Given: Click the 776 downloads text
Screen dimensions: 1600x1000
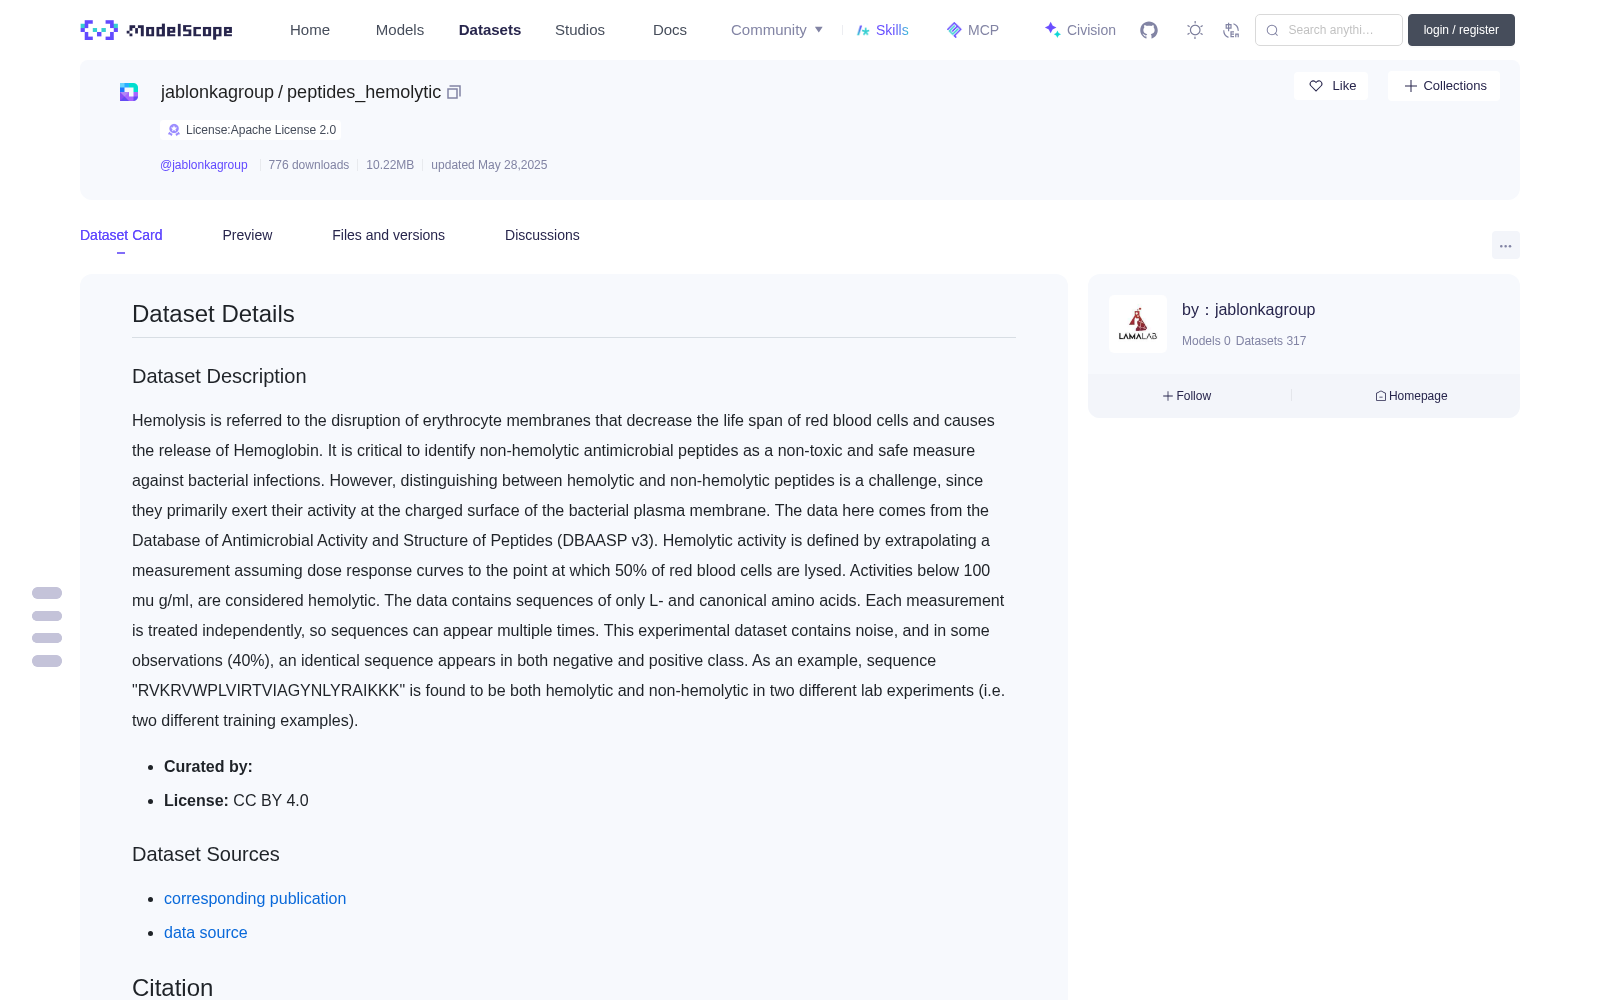Looking at the screenshot, I should click(x=309, y=165).
